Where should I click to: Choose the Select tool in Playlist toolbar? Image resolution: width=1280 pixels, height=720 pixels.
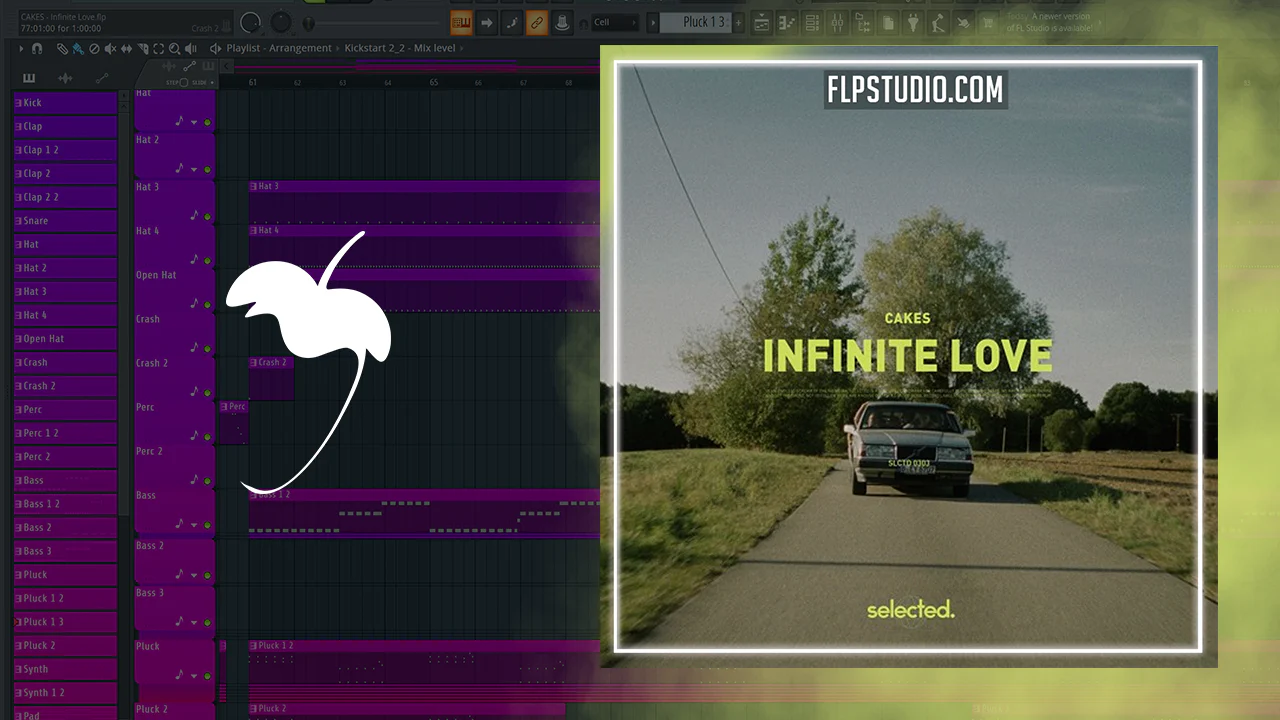coord(158,48)
